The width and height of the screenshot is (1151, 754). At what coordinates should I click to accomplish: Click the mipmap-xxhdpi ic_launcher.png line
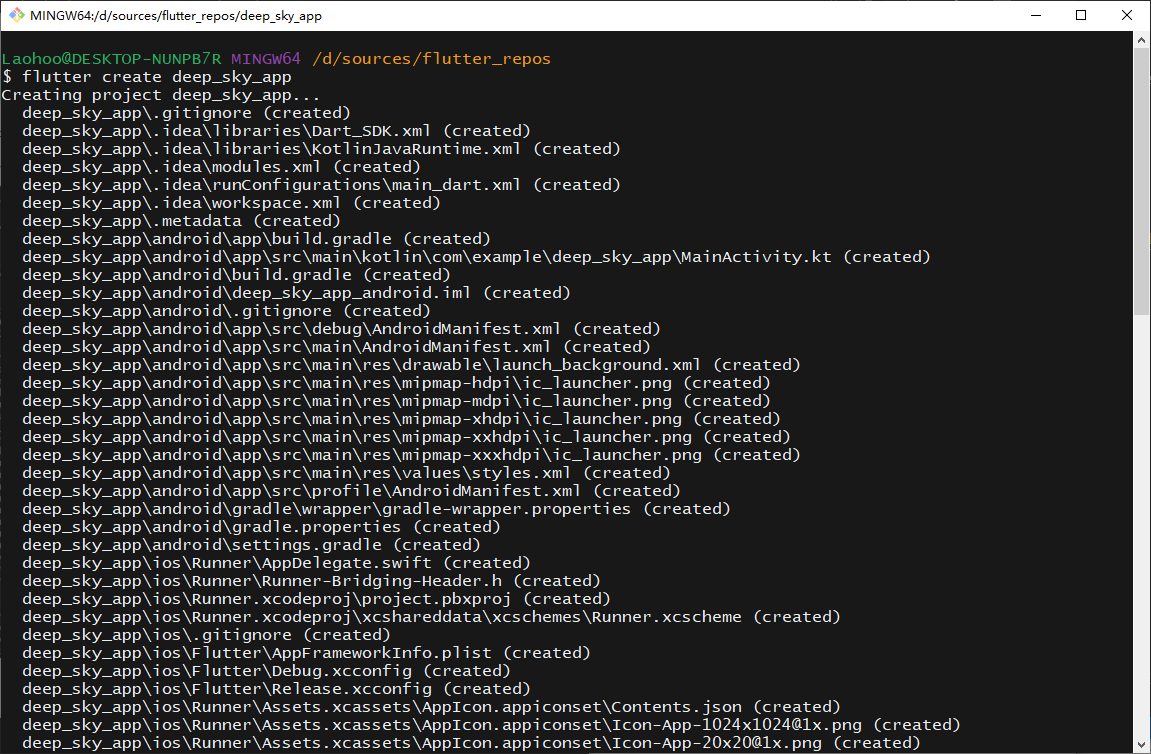click(407, 437)
